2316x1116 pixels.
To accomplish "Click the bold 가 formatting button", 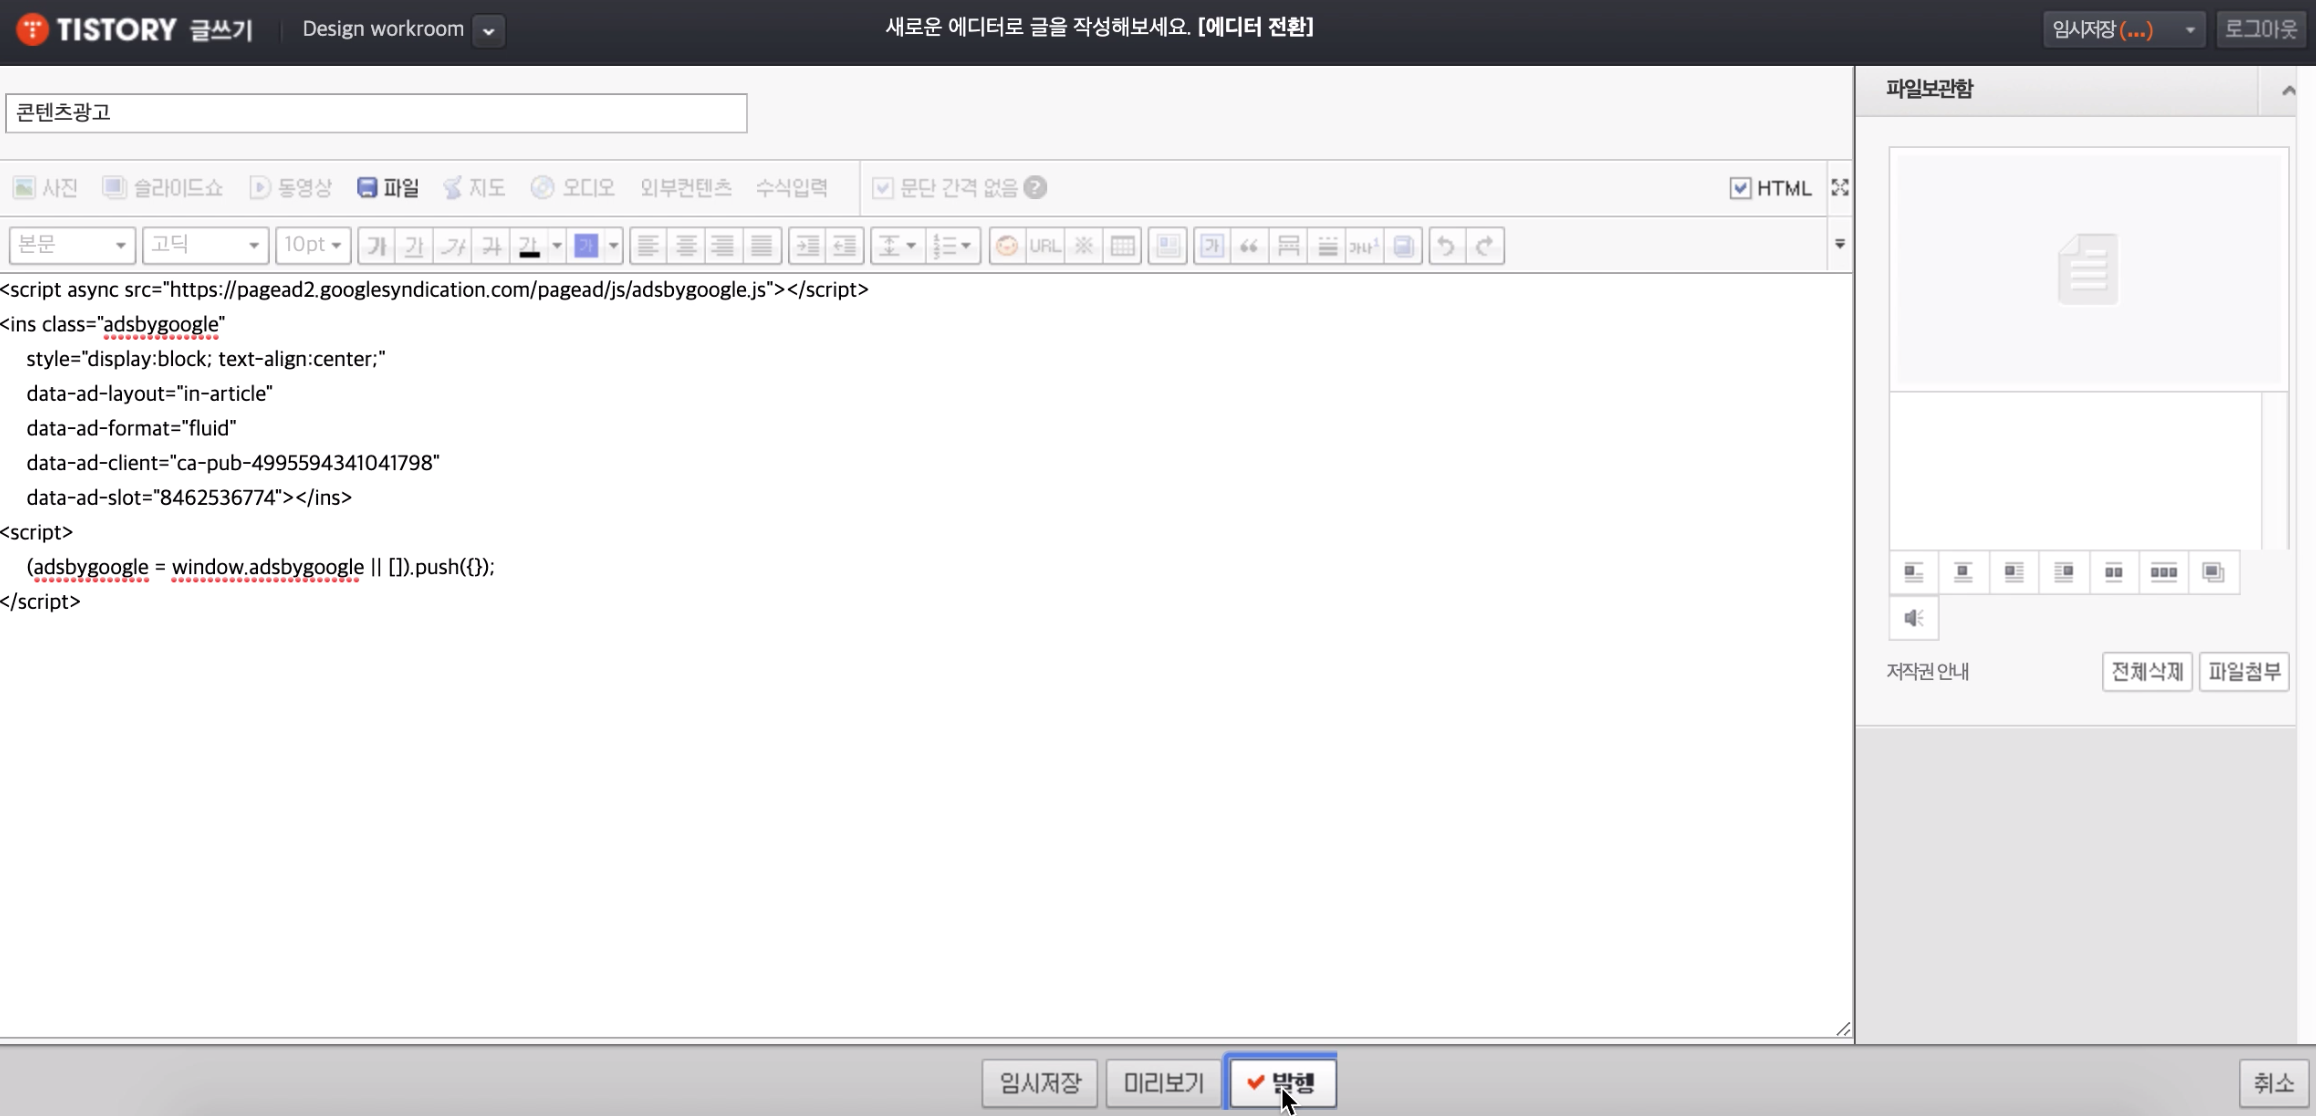I will (376, 246).
